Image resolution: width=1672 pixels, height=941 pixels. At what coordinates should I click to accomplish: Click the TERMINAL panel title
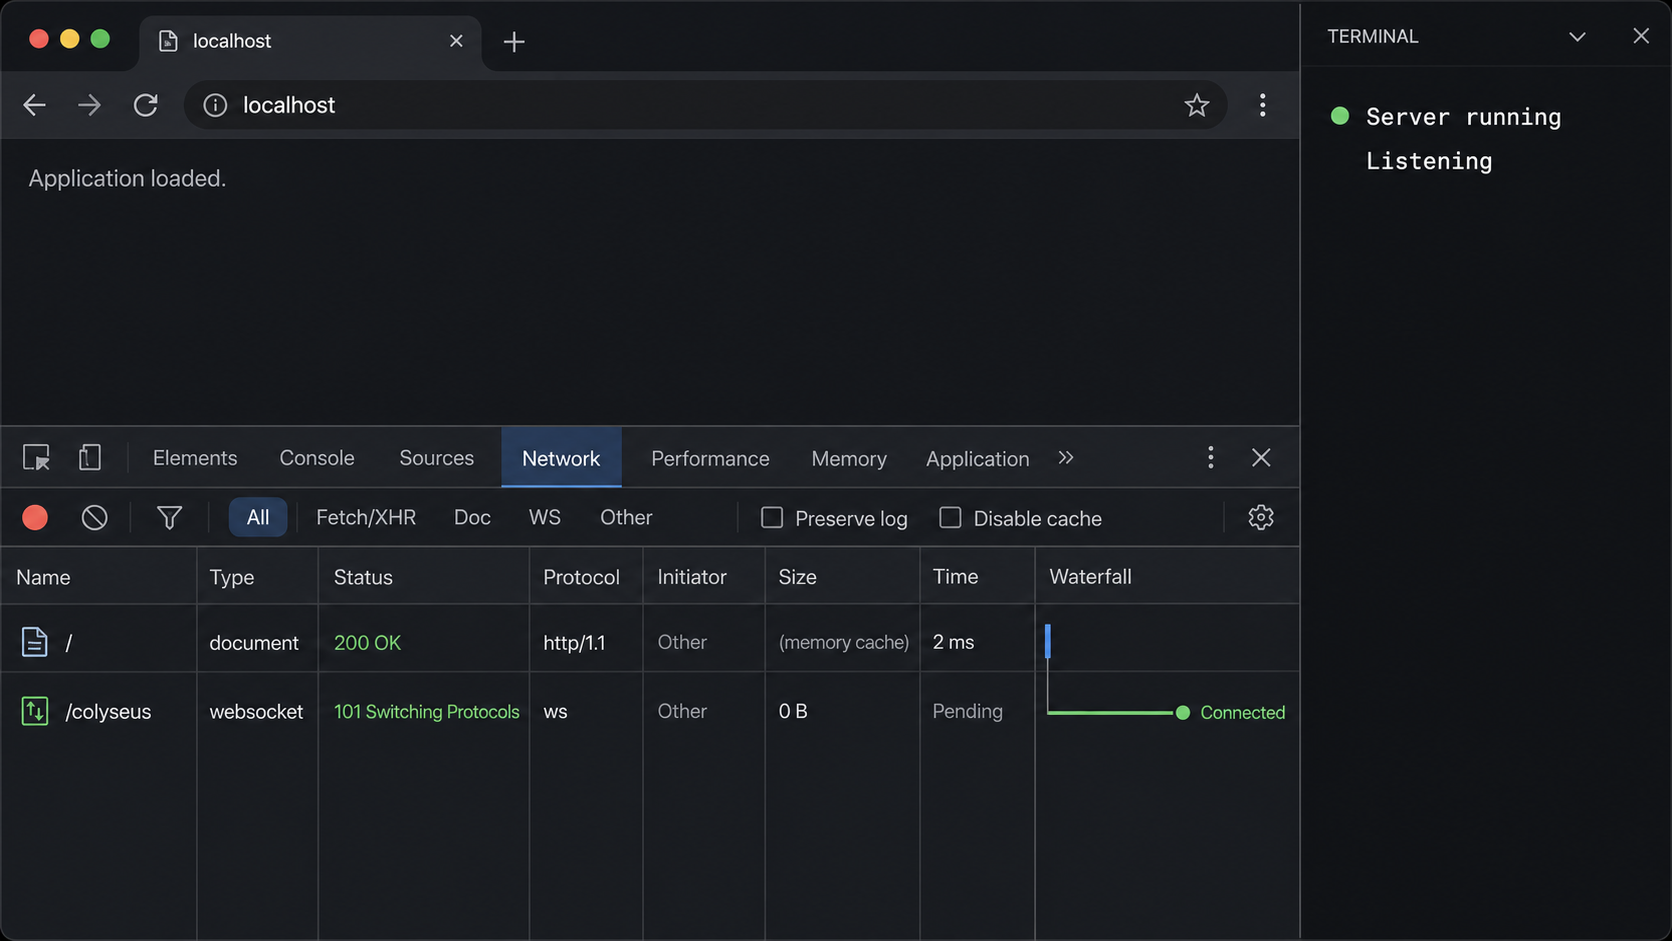(1372, 36)
